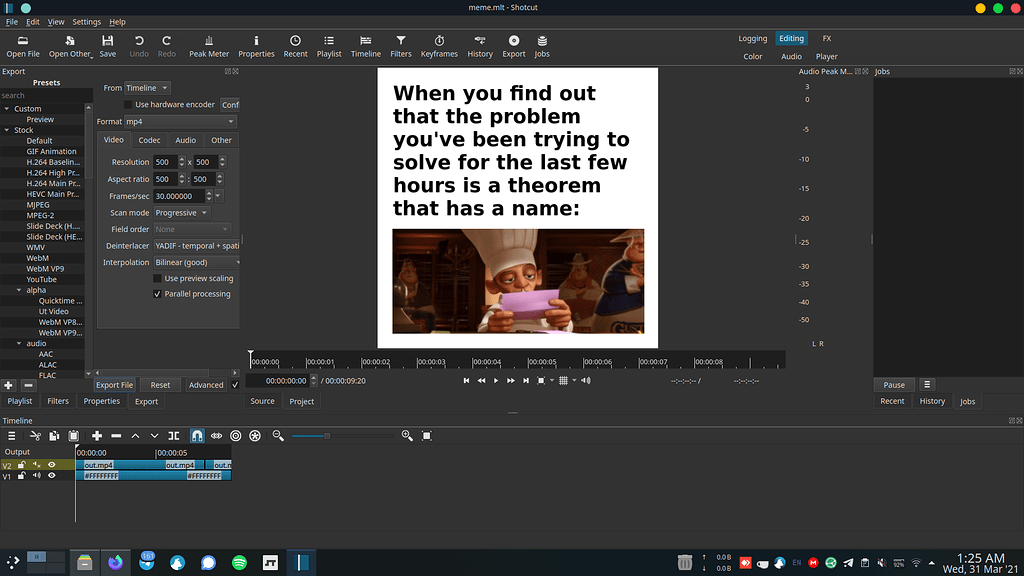This screenshot has height=576, width=1024.
Task: Click the Copy icon in timeline toolbar
Action: click(54, 436)
